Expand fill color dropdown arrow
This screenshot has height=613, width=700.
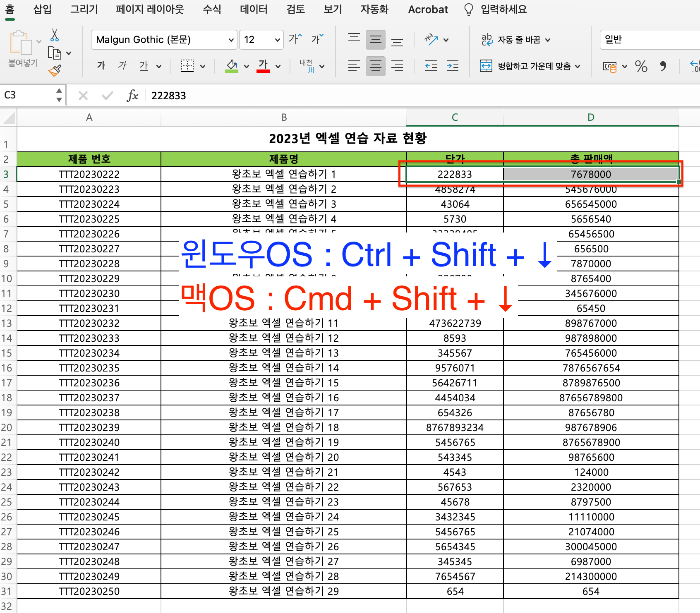(x=246, y=67)
